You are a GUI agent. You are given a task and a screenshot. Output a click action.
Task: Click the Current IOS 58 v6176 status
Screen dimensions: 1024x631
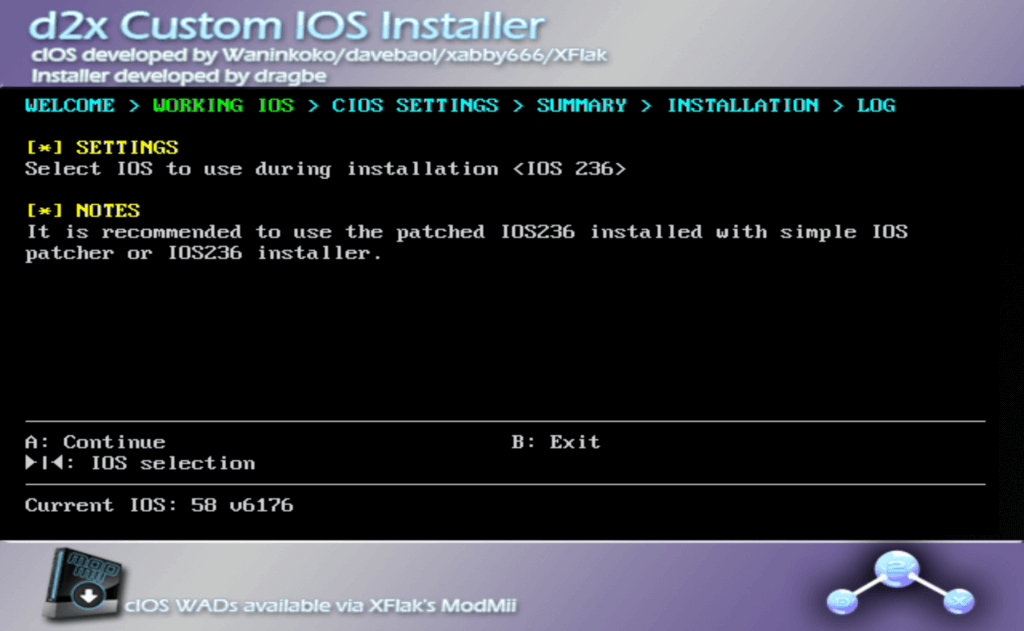click(159, 505)
